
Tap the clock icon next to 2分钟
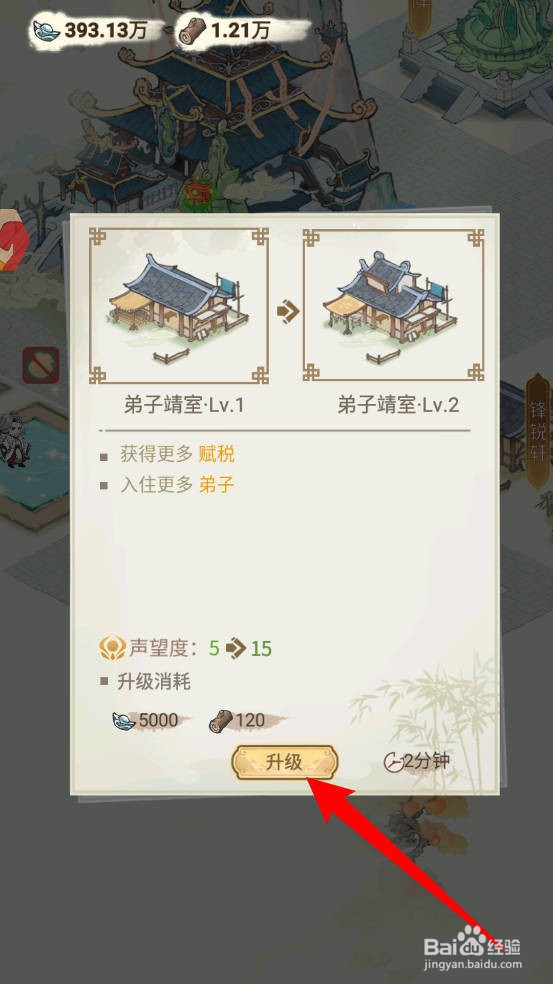(393, 762)
